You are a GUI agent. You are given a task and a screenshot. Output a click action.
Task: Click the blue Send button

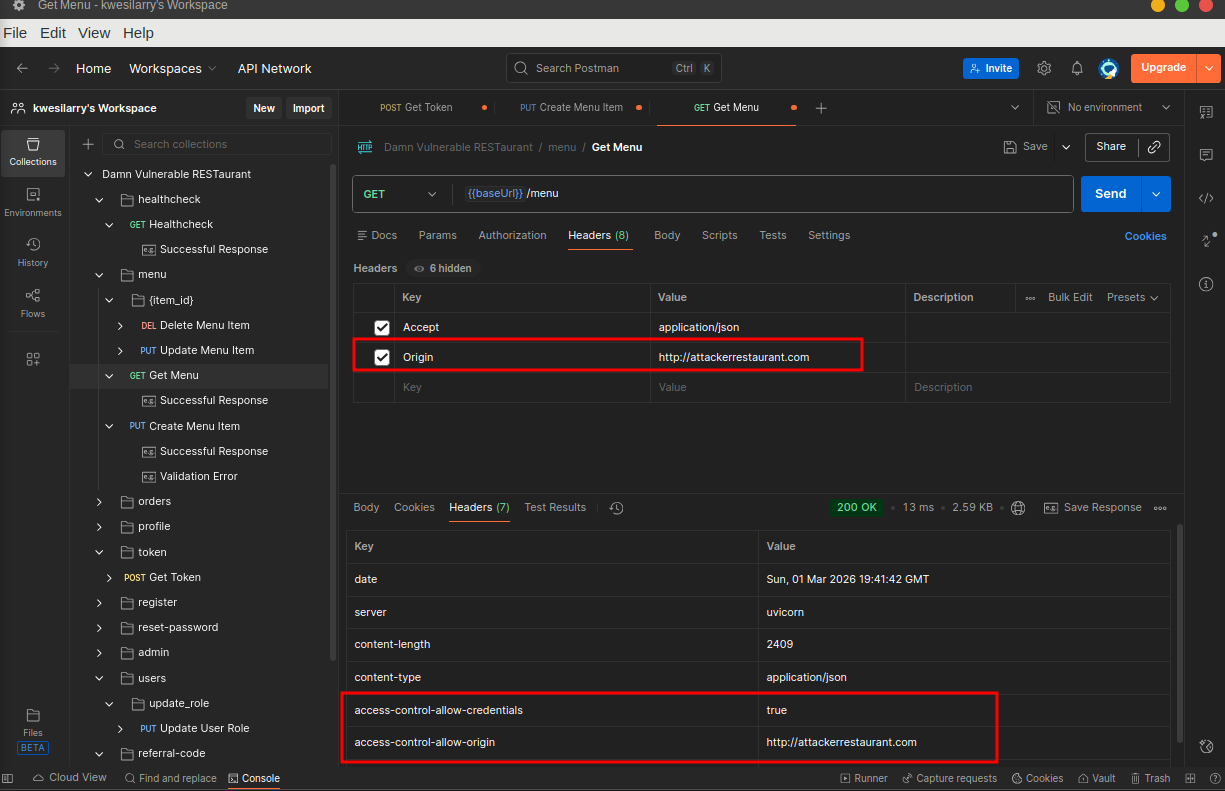1110,194
